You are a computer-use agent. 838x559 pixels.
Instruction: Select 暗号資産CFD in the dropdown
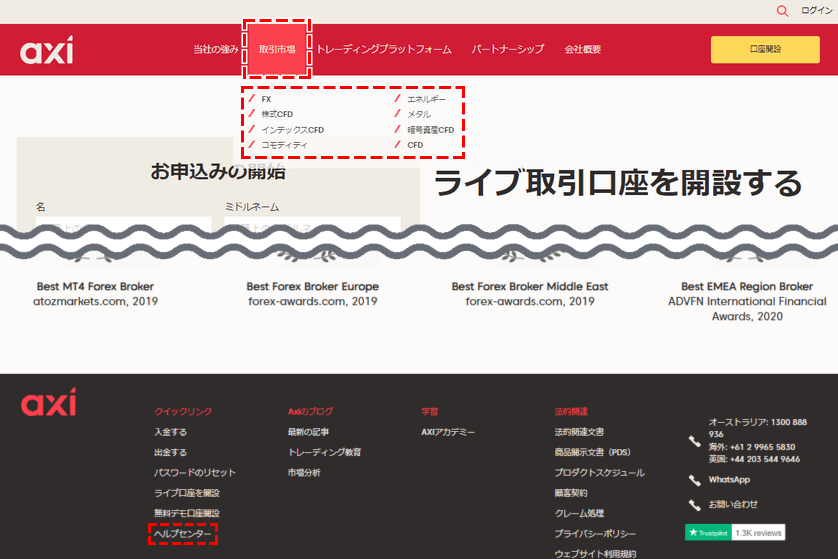pos(430,129)
